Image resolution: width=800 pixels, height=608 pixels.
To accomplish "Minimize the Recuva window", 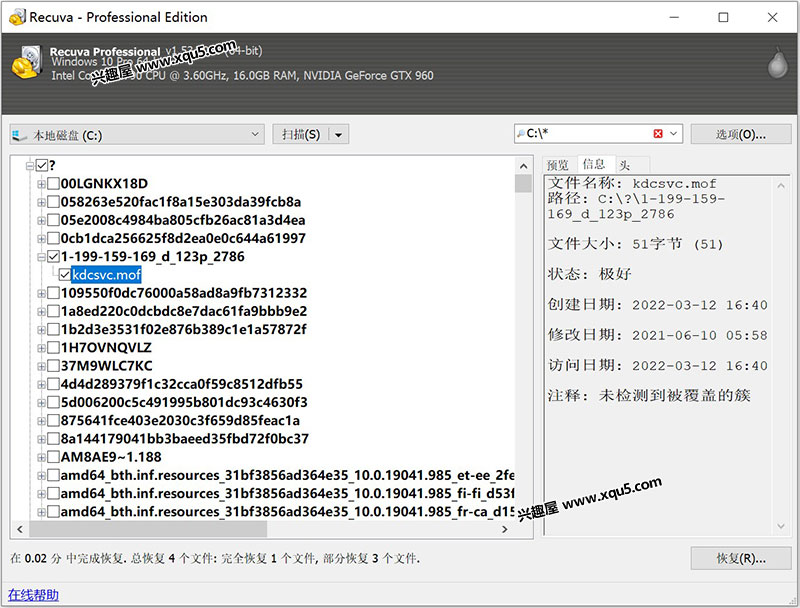I will pyautogui.click(x=674, y=17).
